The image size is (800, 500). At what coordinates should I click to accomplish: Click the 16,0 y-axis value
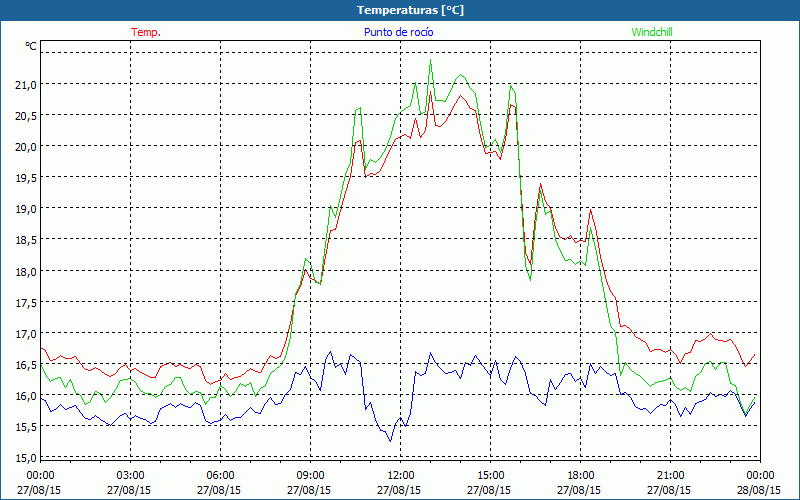[x=26, y=396]
